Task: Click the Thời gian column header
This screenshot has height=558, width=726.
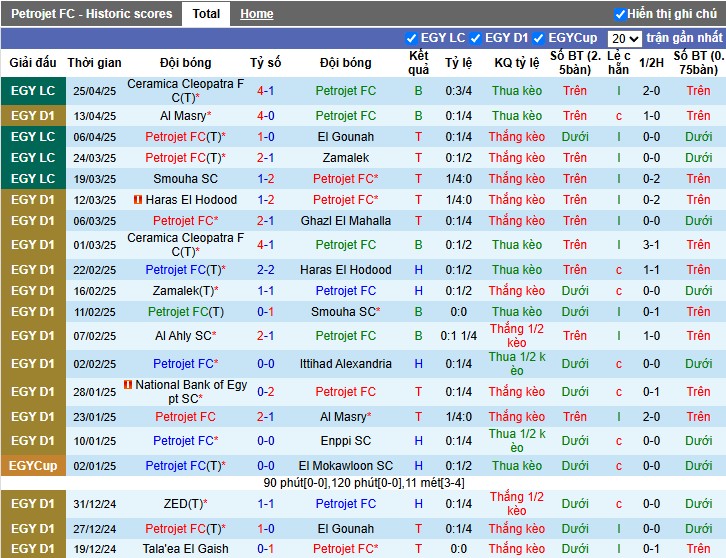Action: click(94, 63)
